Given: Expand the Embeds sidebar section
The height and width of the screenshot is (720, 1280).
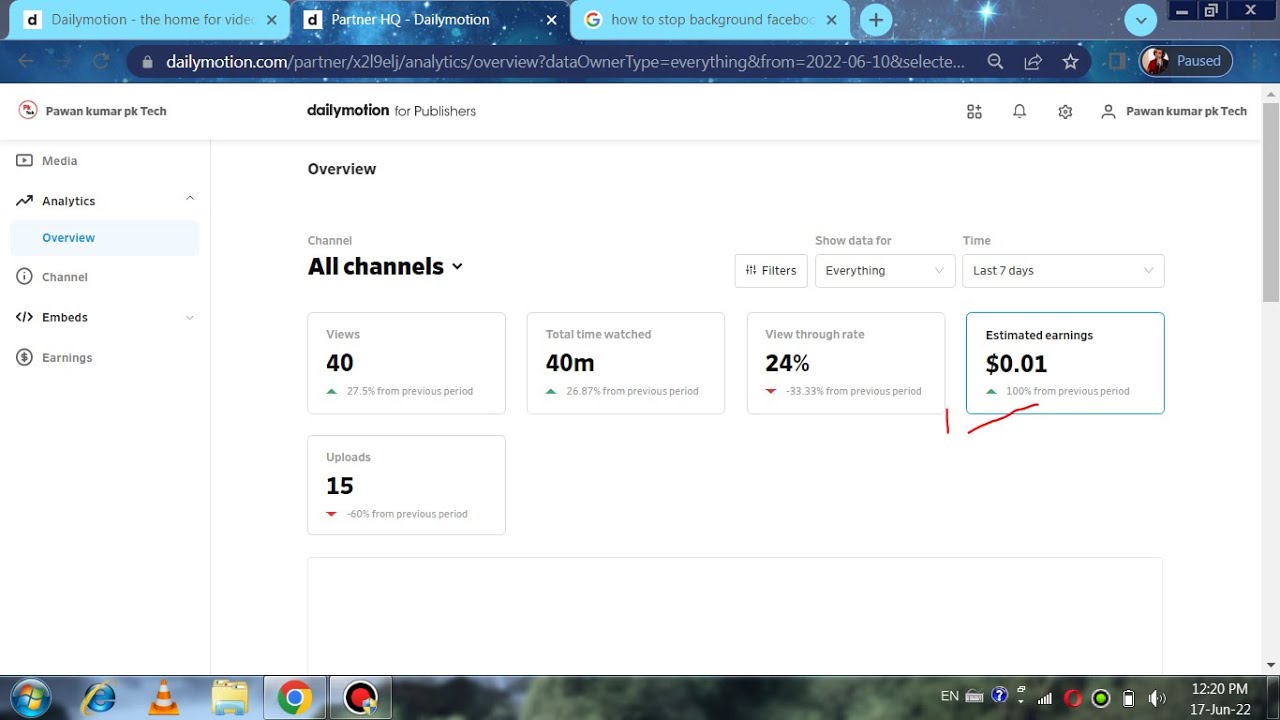Looking at the screenshot, I should (190, 318).
